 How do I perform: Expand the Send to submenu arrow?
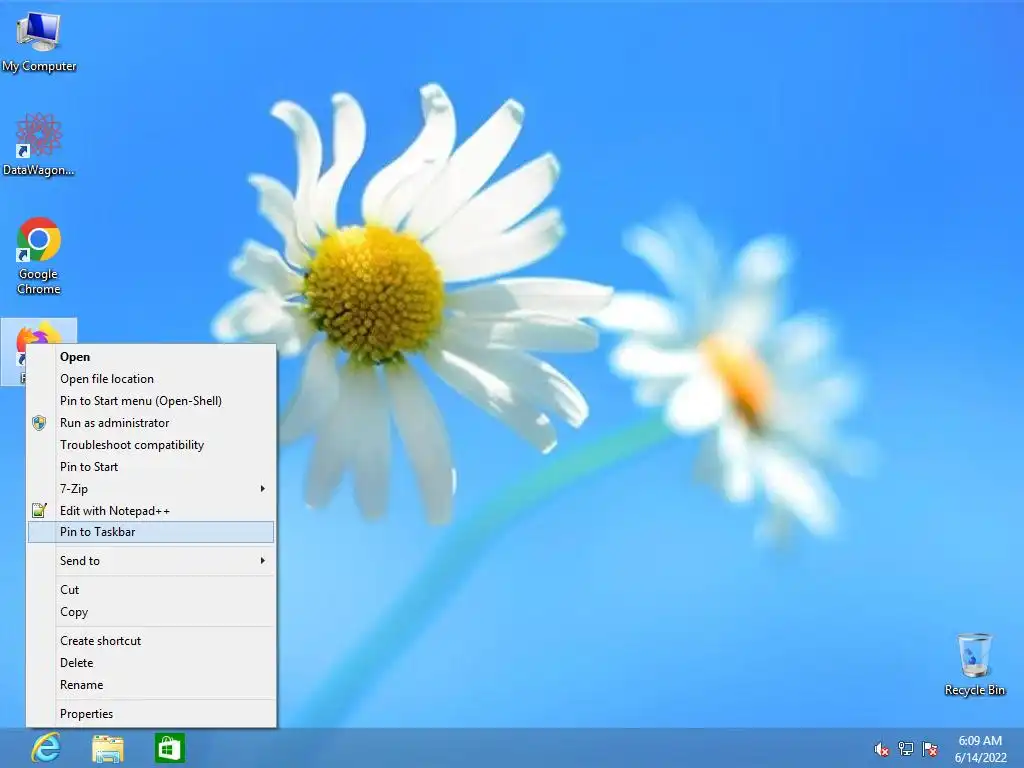click(x=263, y=560)
